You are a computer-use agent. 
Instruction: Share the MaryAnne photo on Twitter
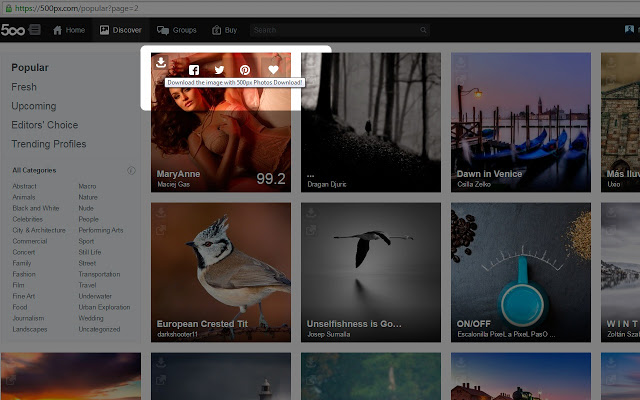point(220,70)
